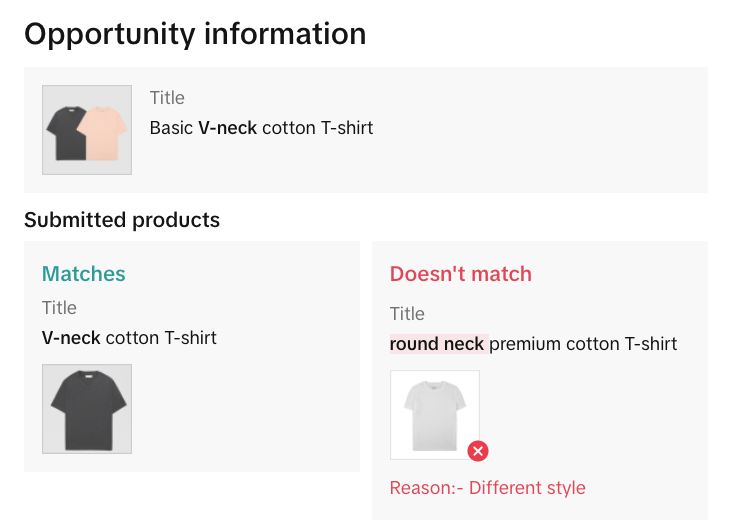Click "Reason:- Different style" text
This screenshot has height=523, width=737.
pyautogui.click(x=487, y=488)
